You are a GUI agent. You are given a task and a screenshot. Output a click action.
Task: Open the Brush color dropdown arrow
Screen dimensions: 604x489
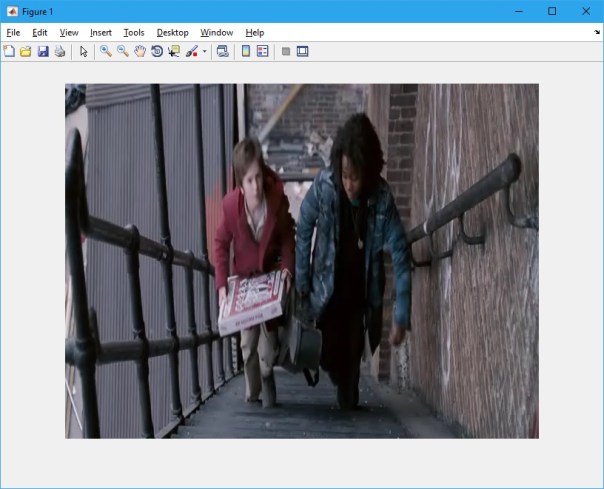pos(204,51)
